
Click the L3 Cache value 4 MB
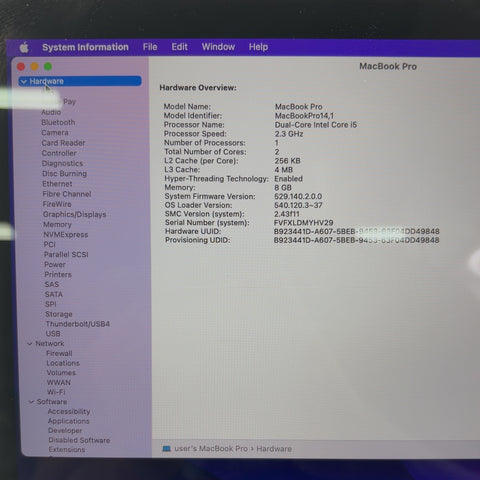pyautogui.click(x=284, y=170)
